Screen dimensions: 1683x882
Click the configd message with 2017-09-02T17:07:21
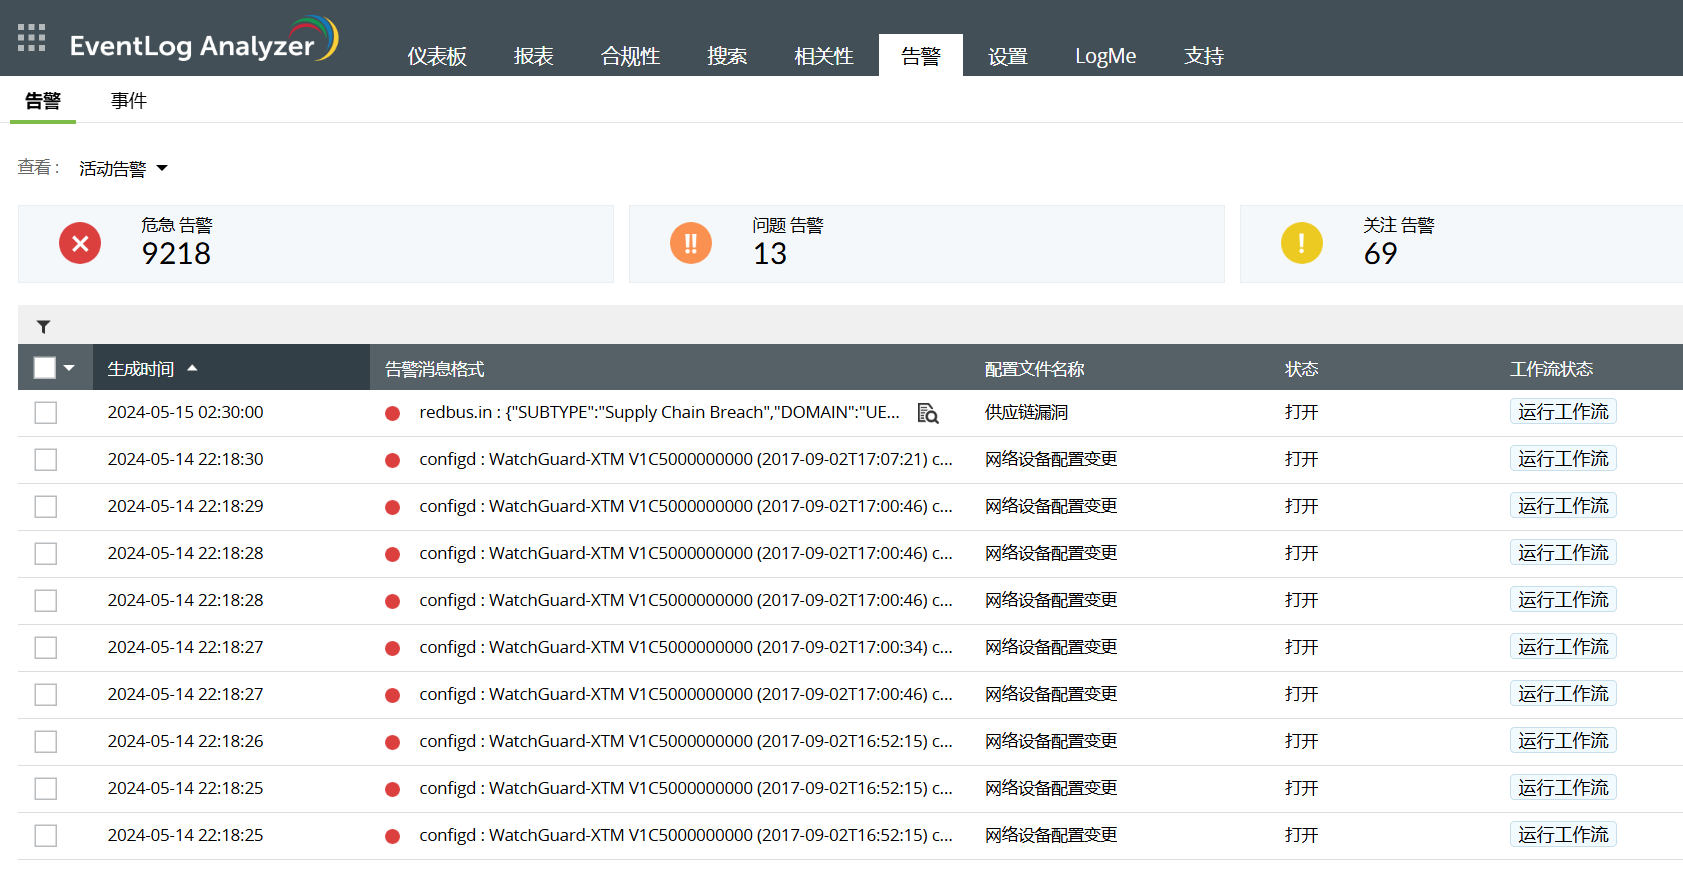(686, 459)
